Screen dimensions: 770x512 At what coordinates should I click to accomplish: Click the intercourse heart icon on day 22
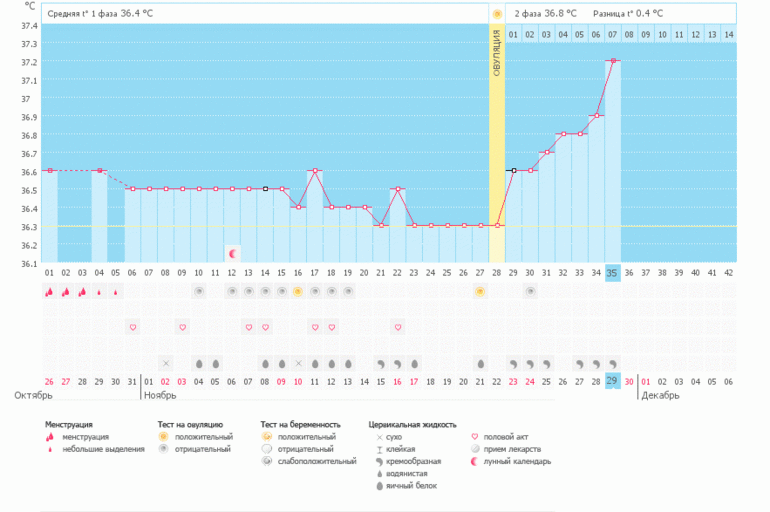[397, 327]
